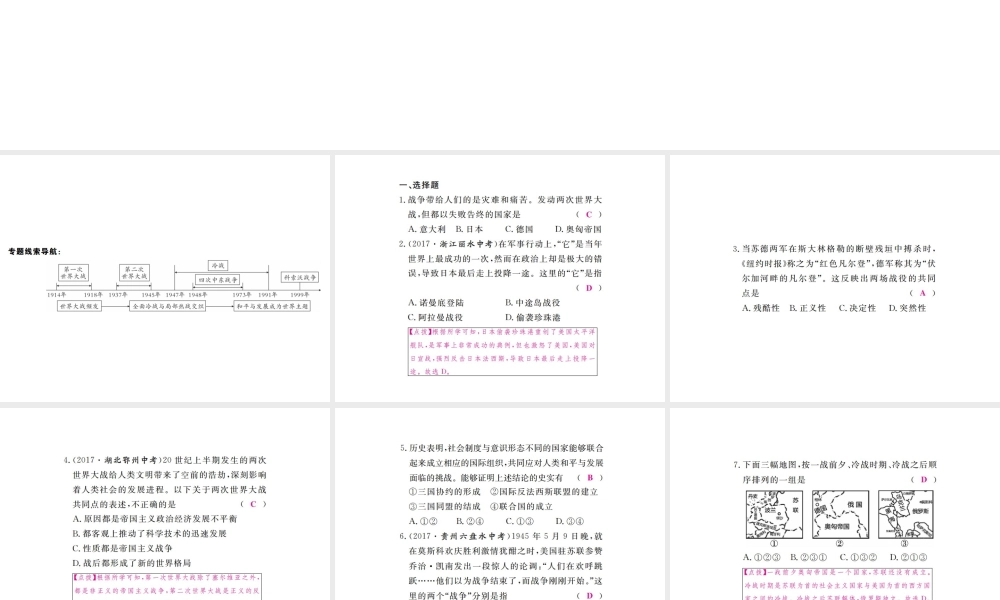Click the 四次中东战争 box in the timeline
Screen dimensions: 1000x600
click(218, 281)
